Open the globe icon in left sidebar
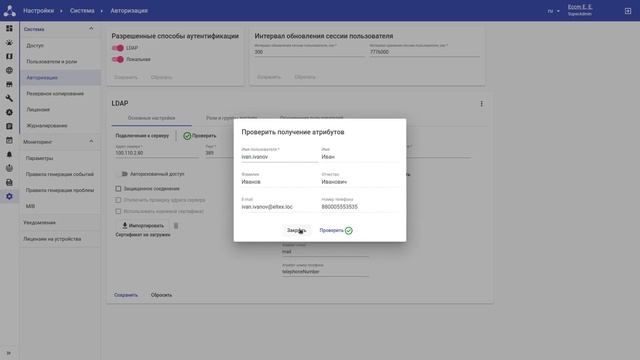 [x=9, y=70]
